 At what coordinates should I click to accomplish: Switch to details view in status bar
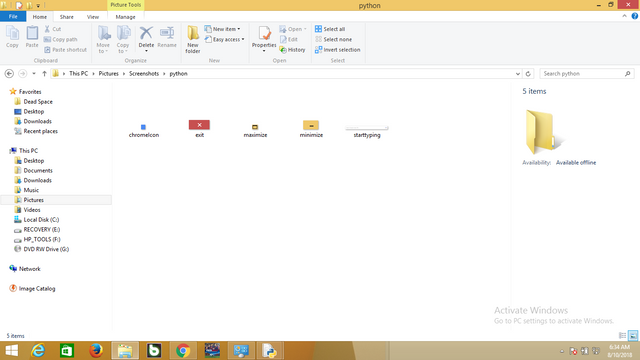click(x=622, y=336)
